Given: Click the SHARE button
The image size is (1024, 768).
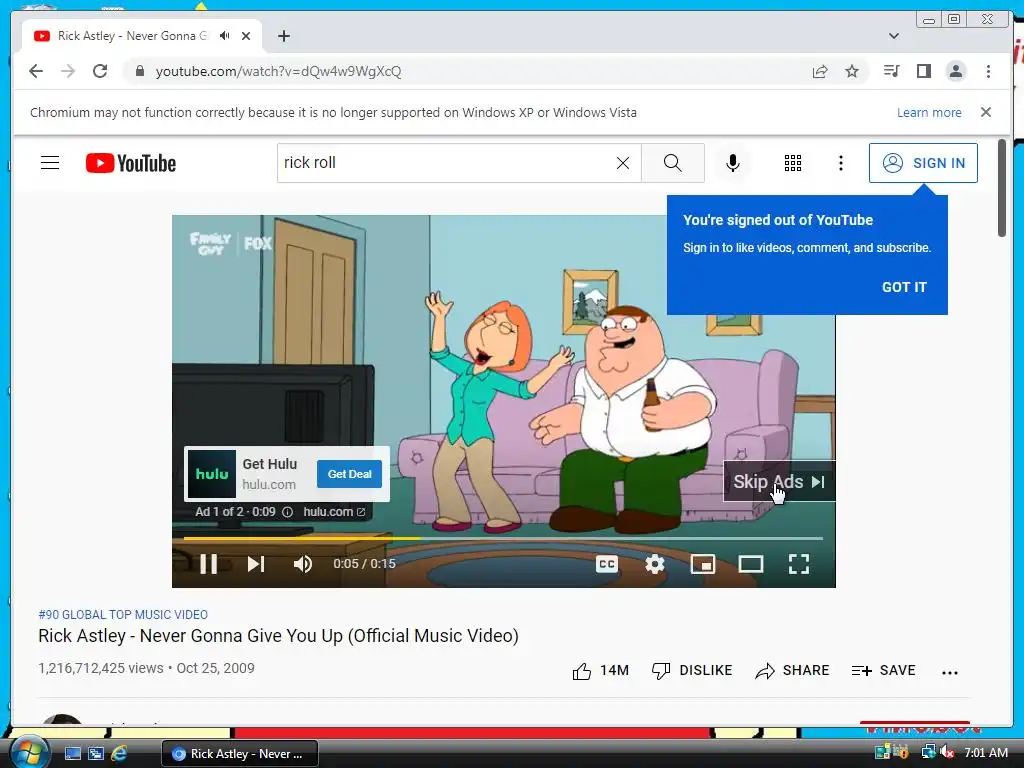Looking at the screenshot, I should tap(792, 671).
